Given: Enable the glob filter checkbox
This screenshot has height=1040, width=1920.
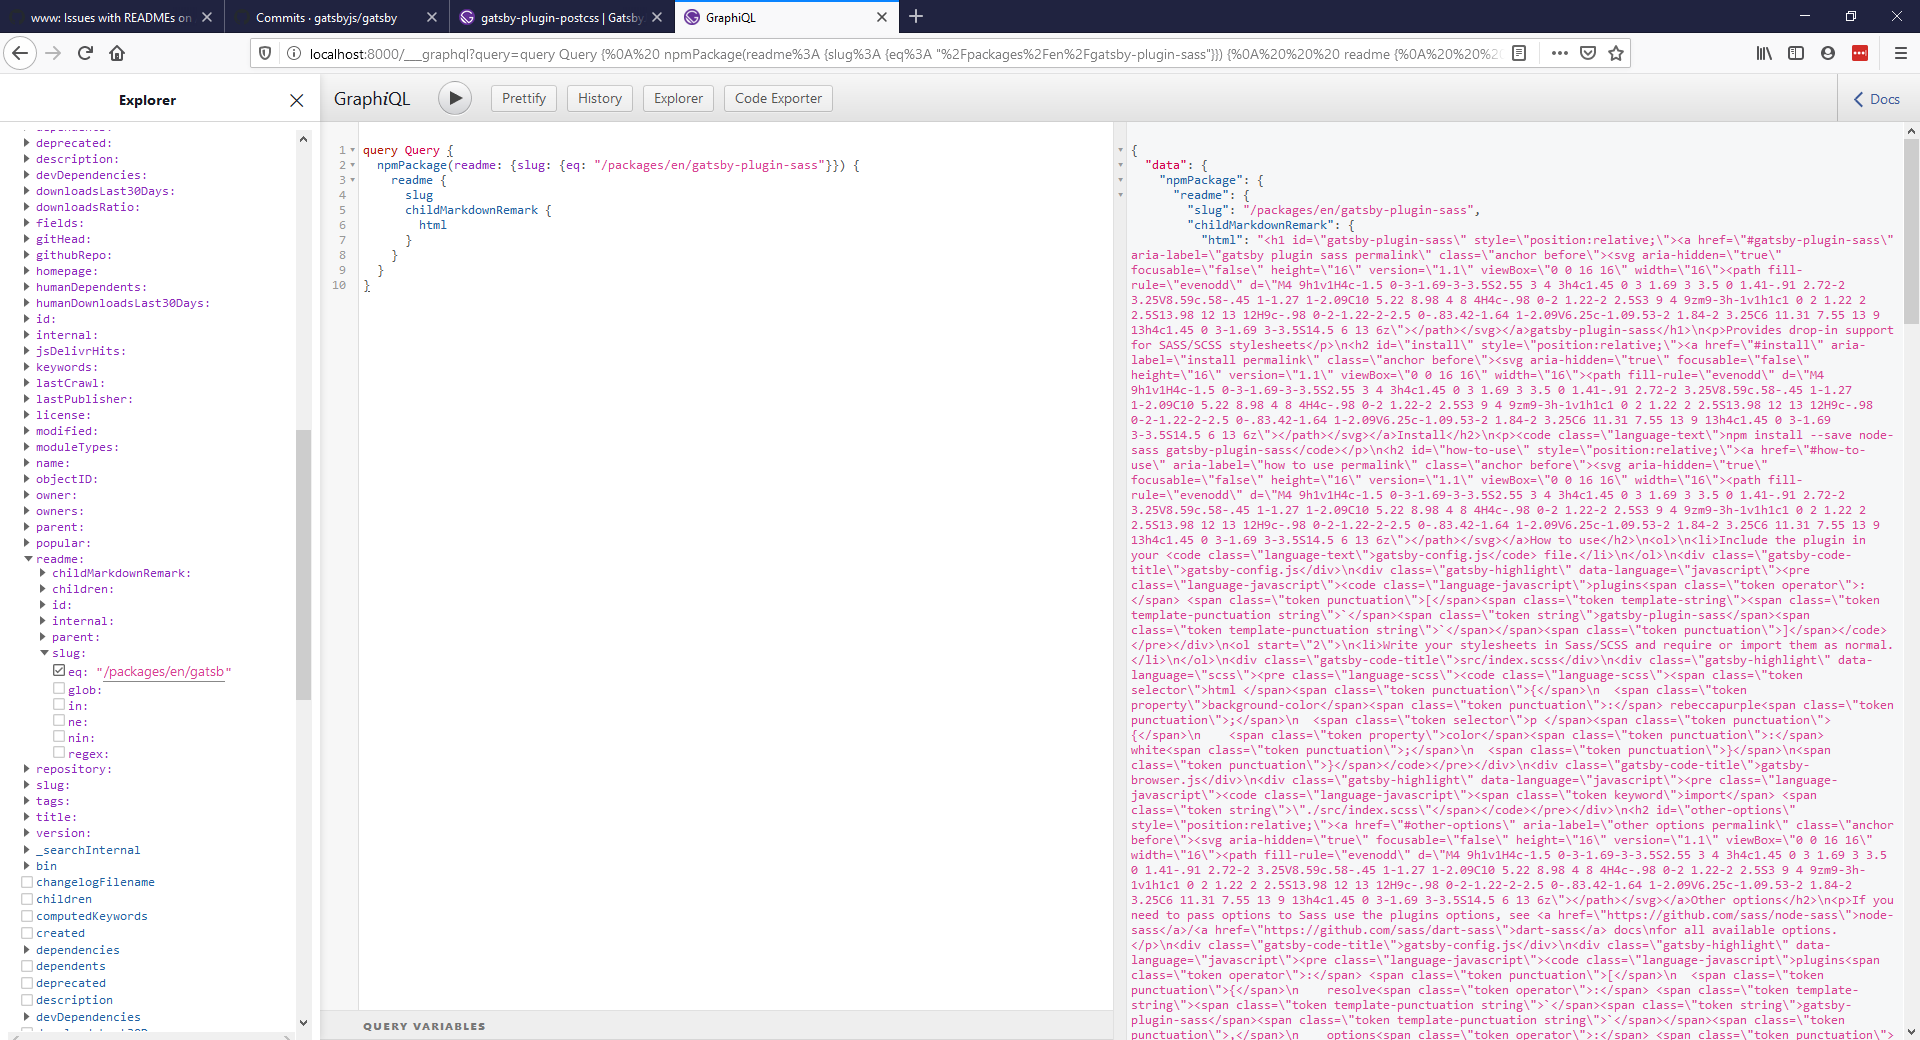Looking at the screenshot, I should (59, 689).
